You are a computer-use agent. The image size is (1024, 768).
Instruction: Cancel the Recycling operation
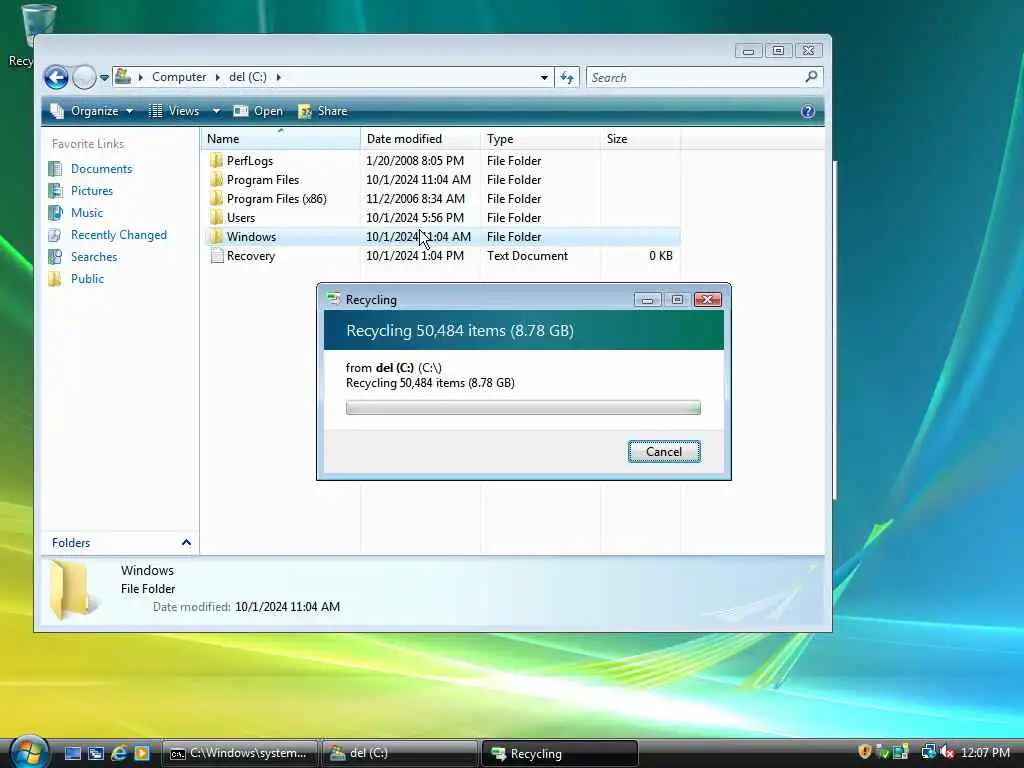tap(664, 452)
